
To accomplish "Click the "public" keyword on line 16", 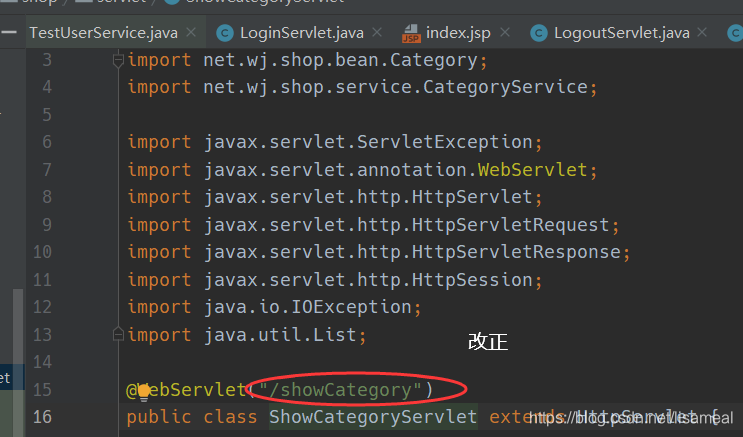I will pos(159,418).
